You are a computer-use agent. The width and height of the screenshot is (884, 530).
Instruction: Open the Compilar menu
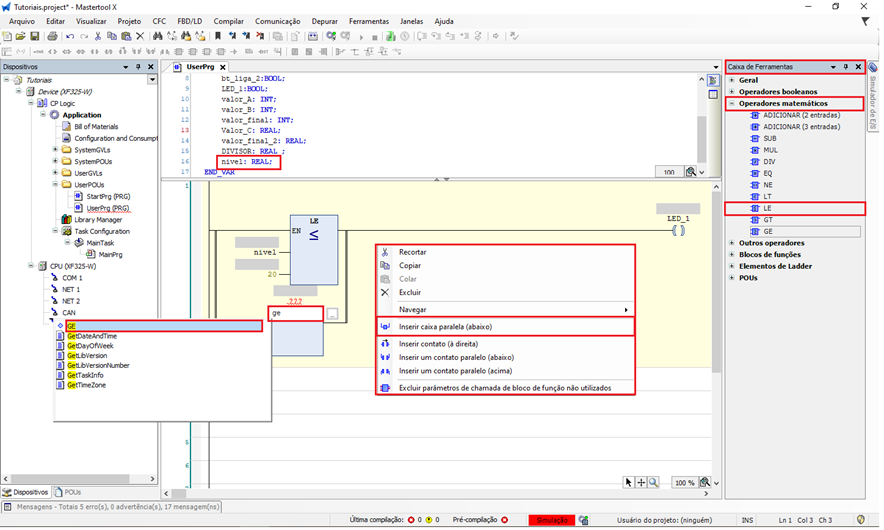(228, 21)
